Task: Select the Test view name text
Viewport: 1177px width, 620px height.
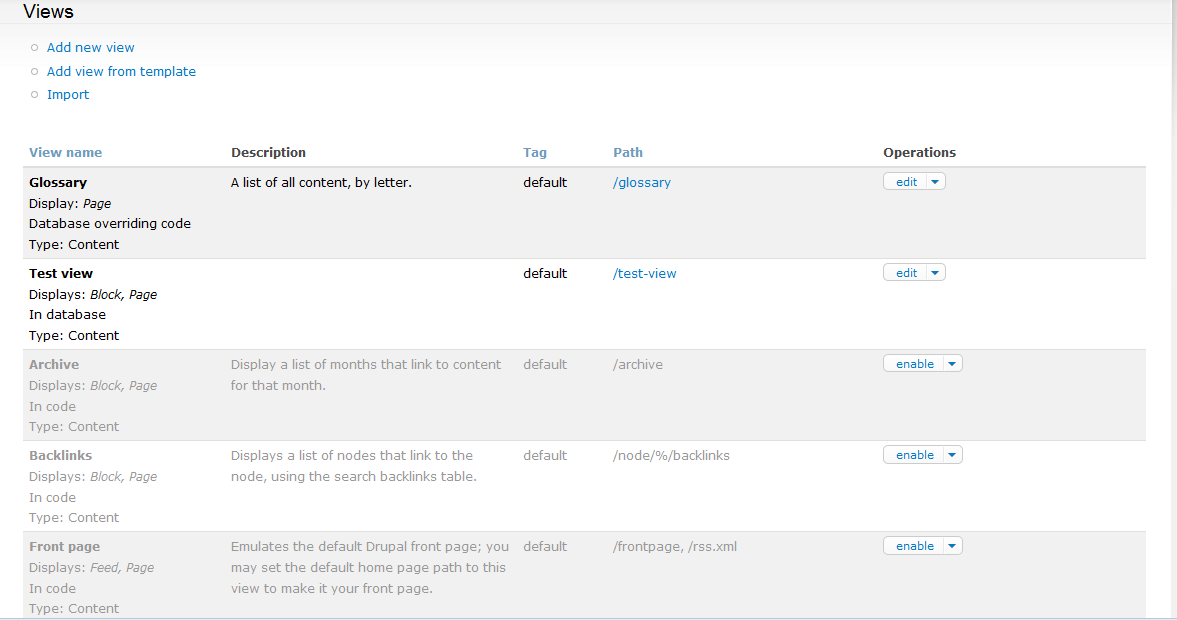Action: 61,274
